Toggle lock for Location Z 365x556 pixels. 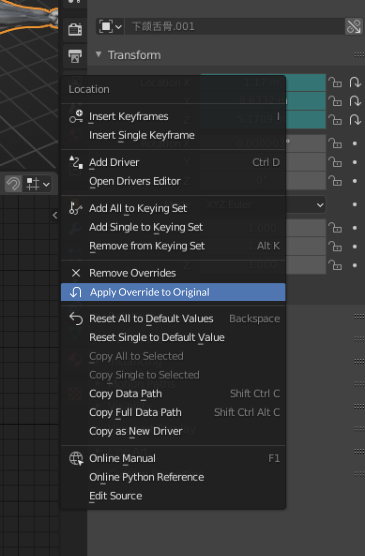point(335,120)
